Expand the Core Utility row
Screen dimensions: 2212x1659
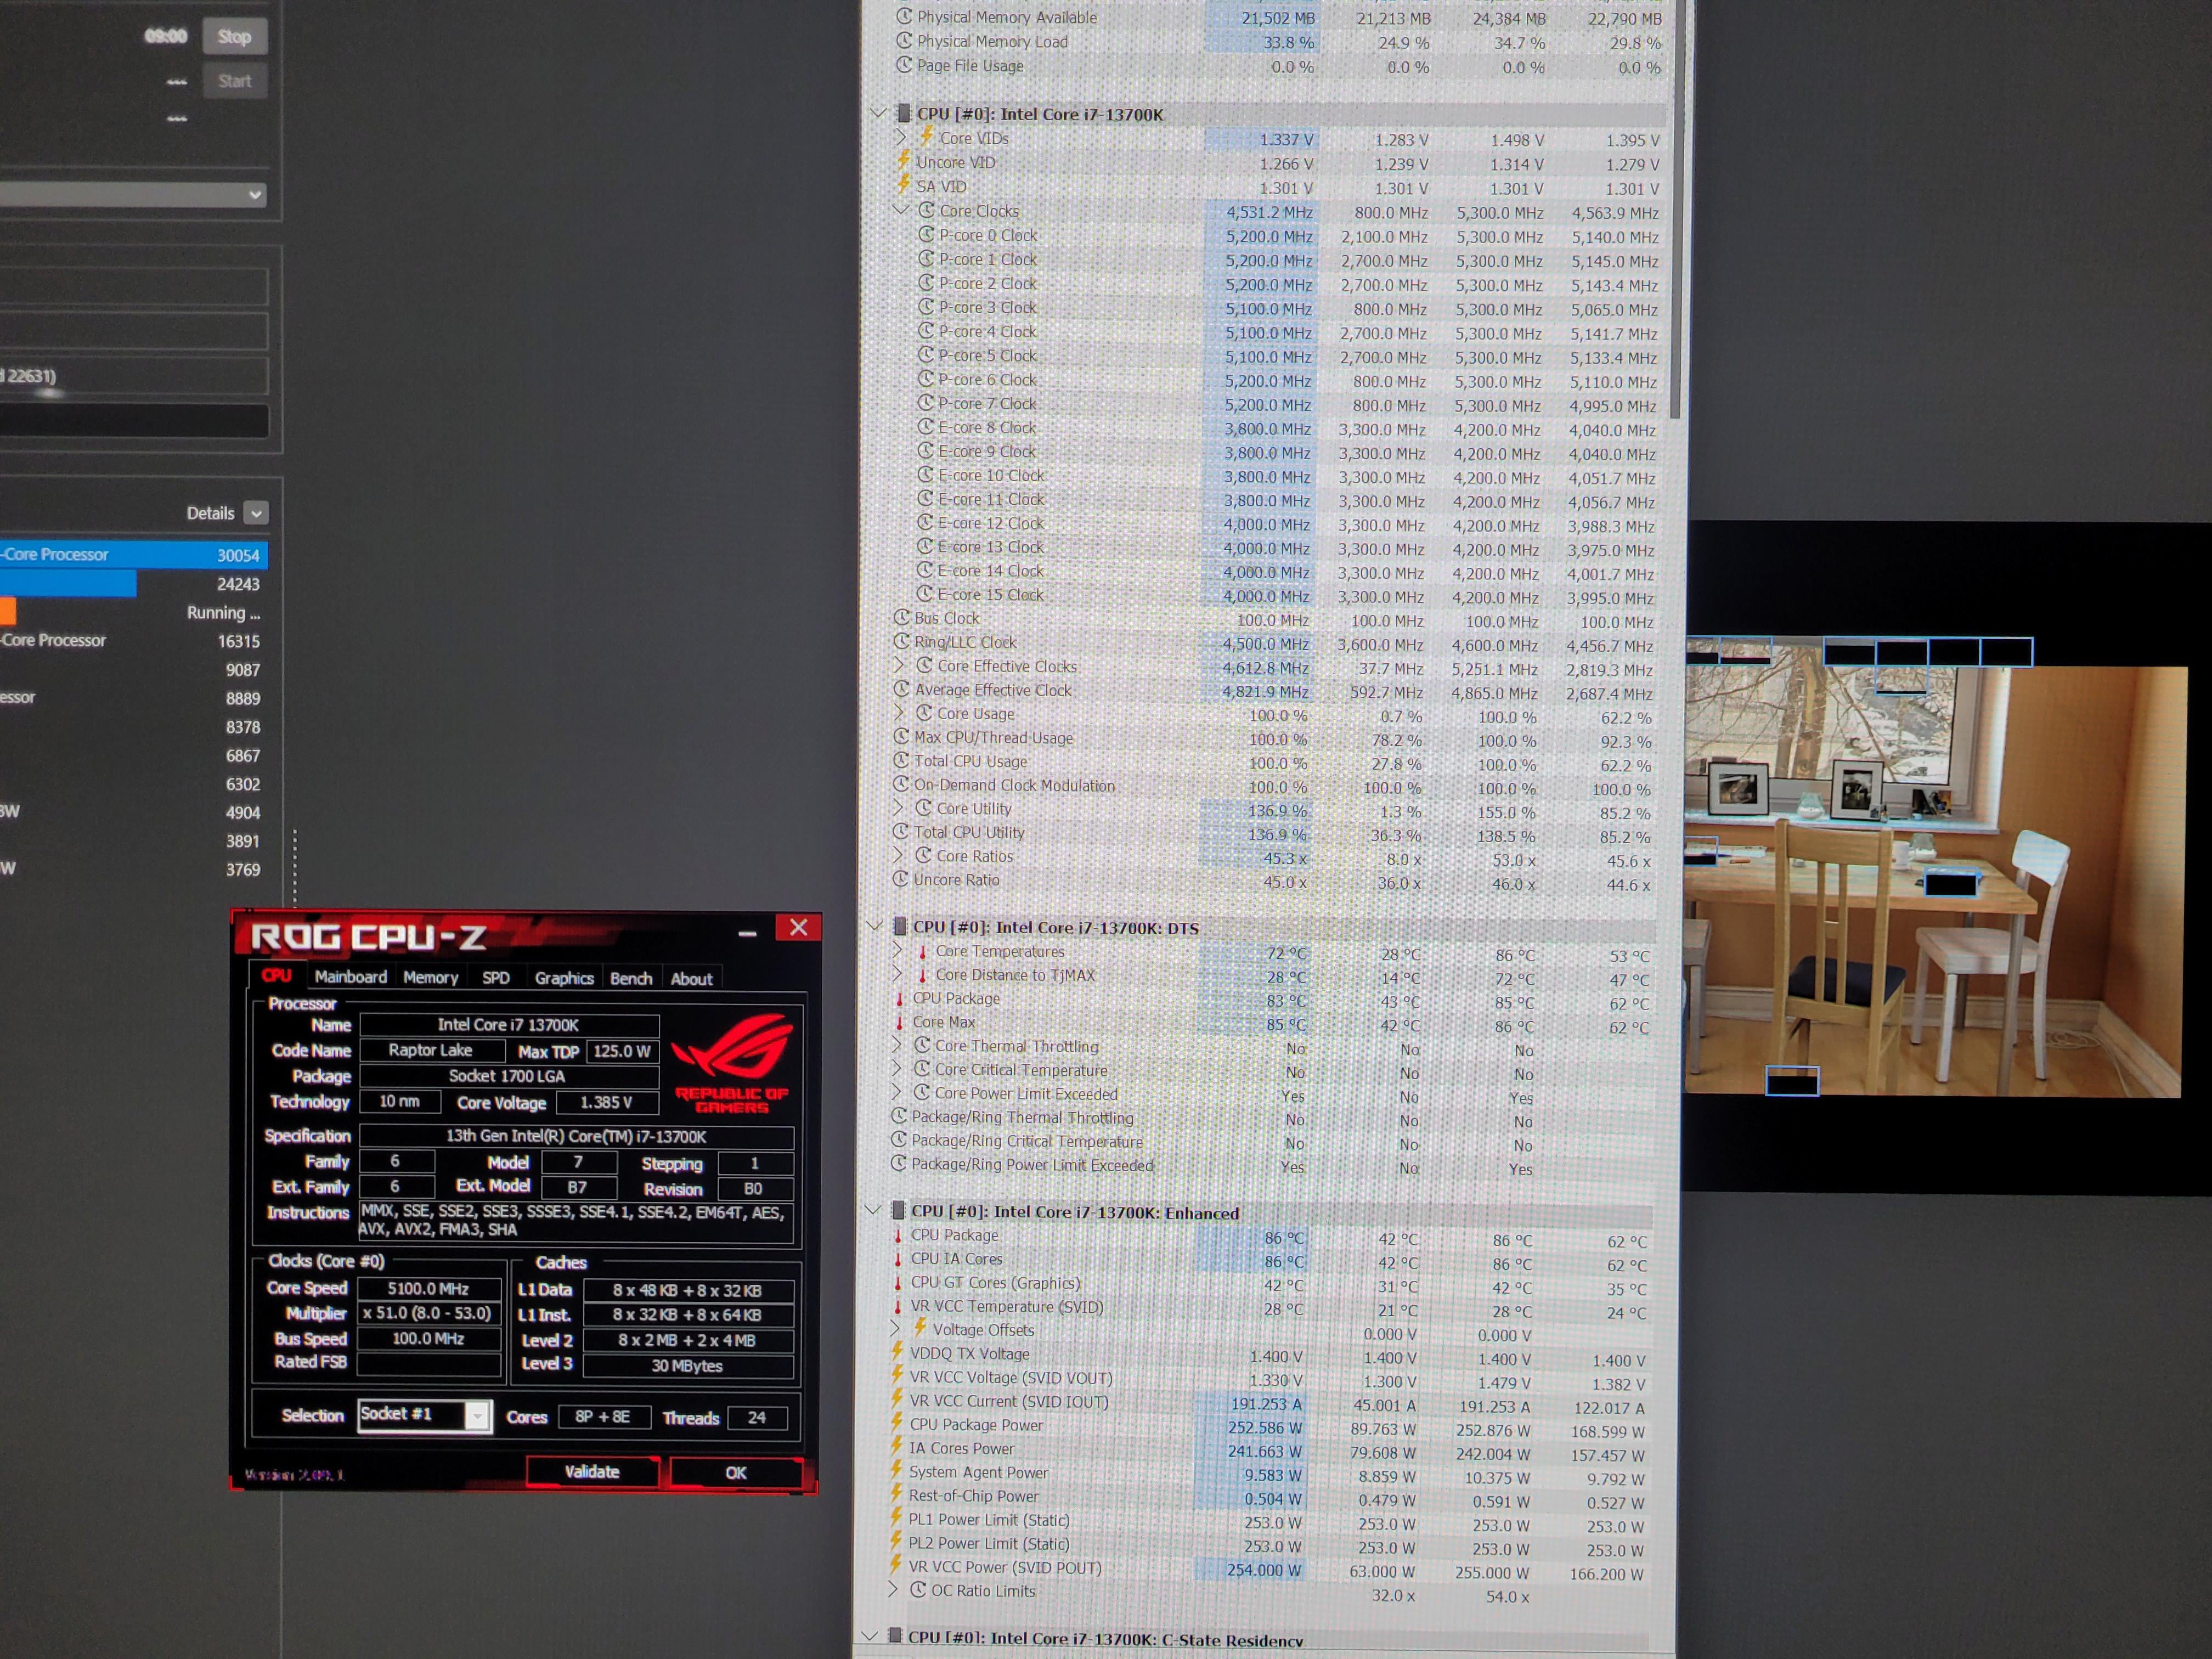point(898,807)
